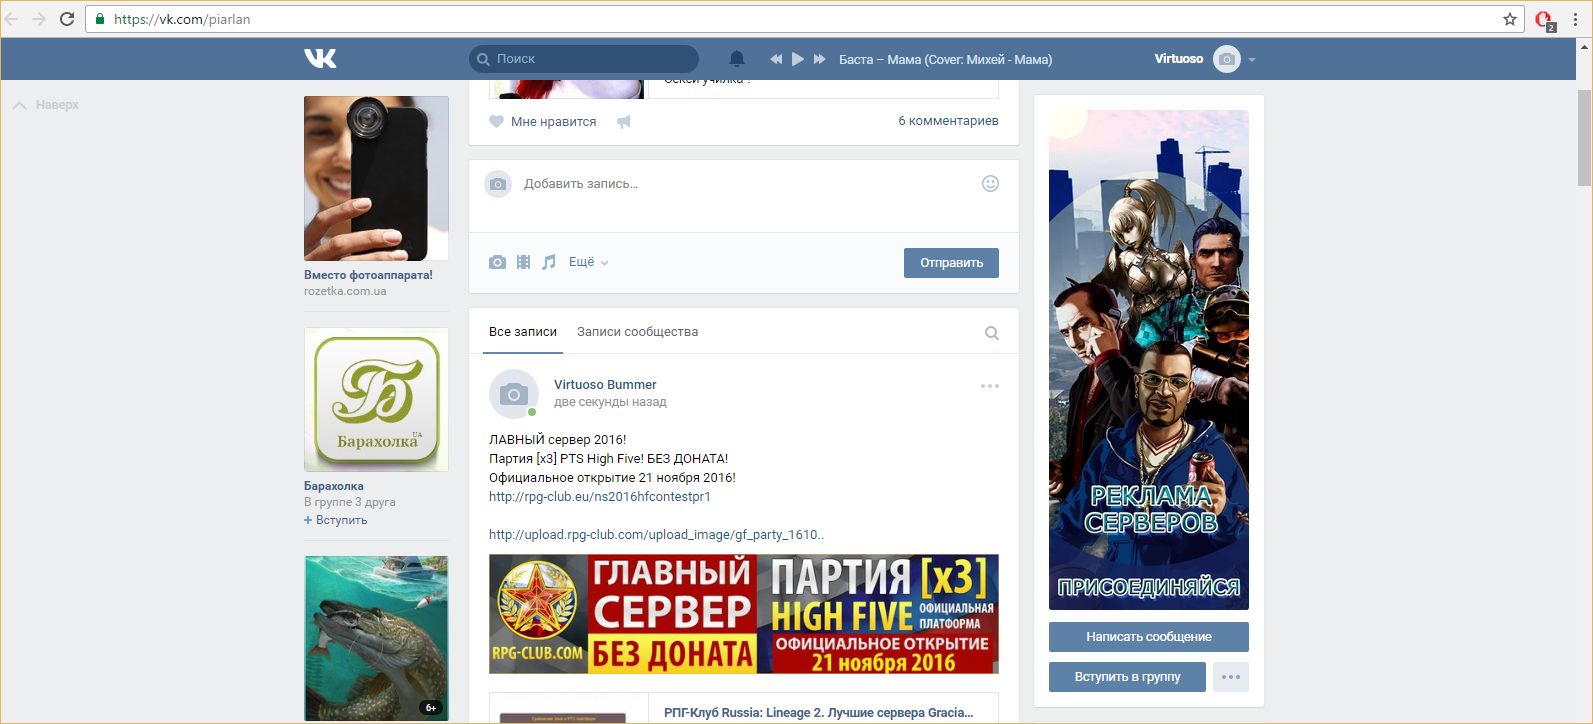Open the emoji smiley picker
This screenshot has width=1593, height=724.
990,183
